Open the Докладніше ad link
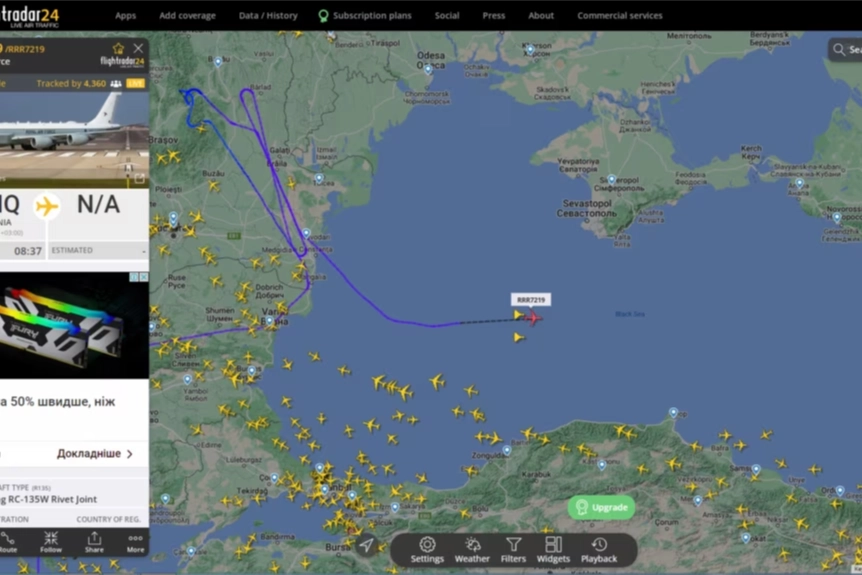 [95, 453]
